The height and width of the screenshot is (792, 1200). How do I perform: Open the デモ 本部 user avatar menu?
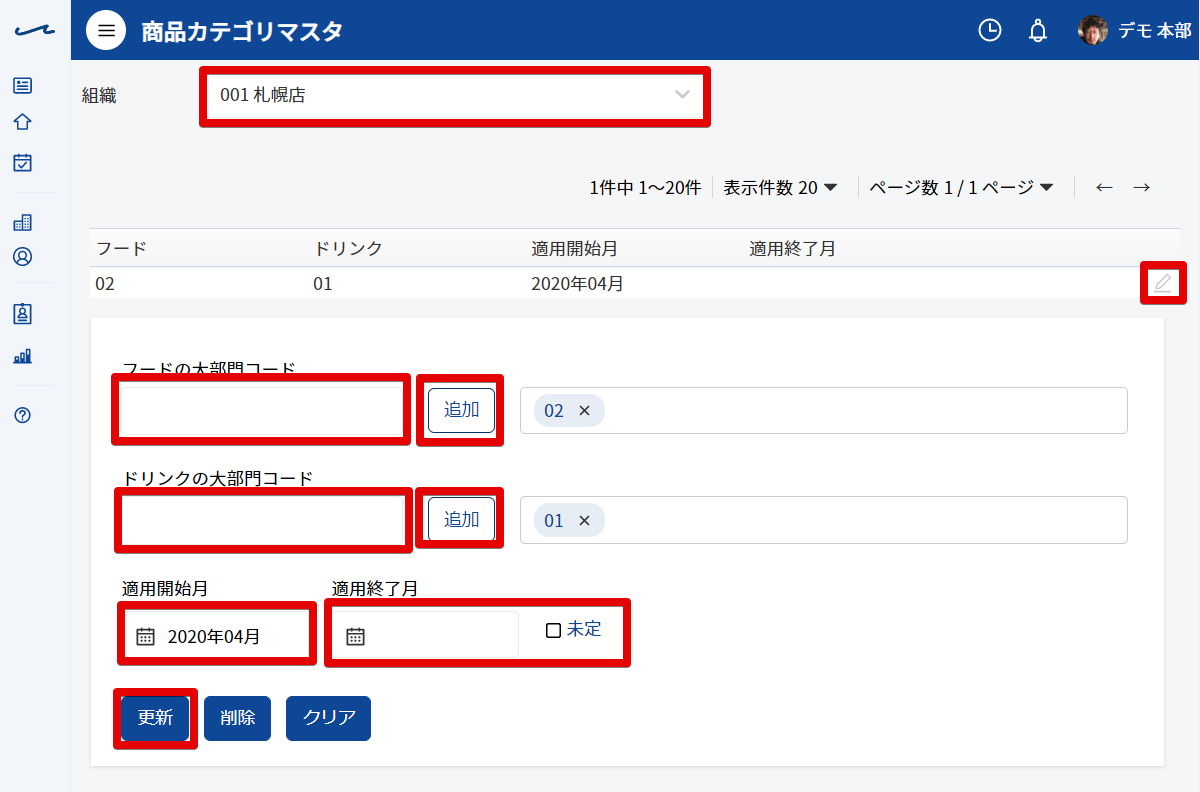pos(1135,30)
